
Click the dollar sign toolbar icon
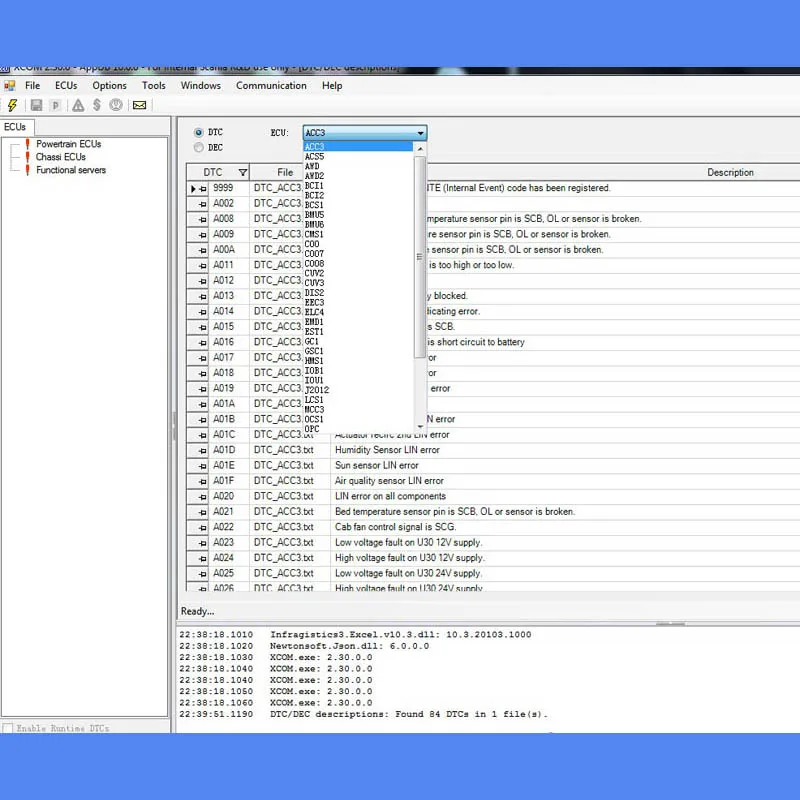(97, 105)
